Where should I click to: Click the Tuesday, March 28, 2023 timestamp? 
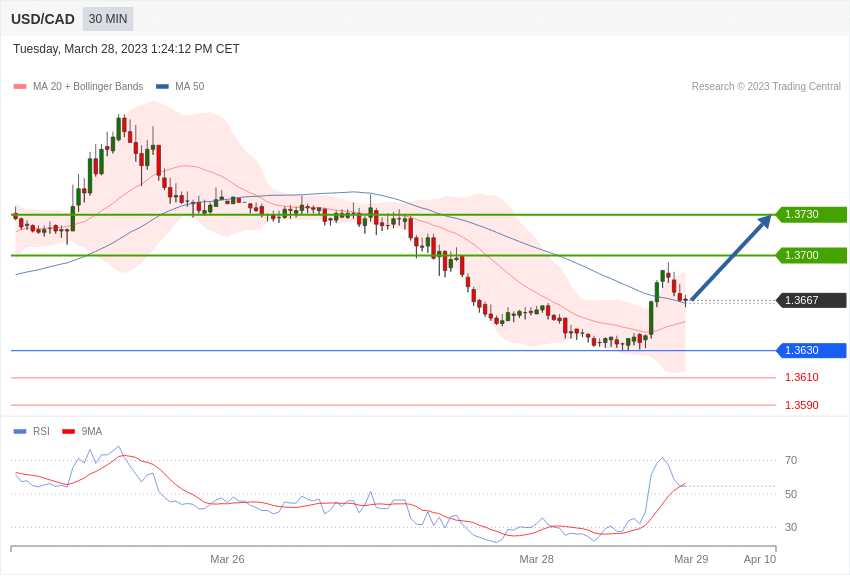[x=126, y=49]
